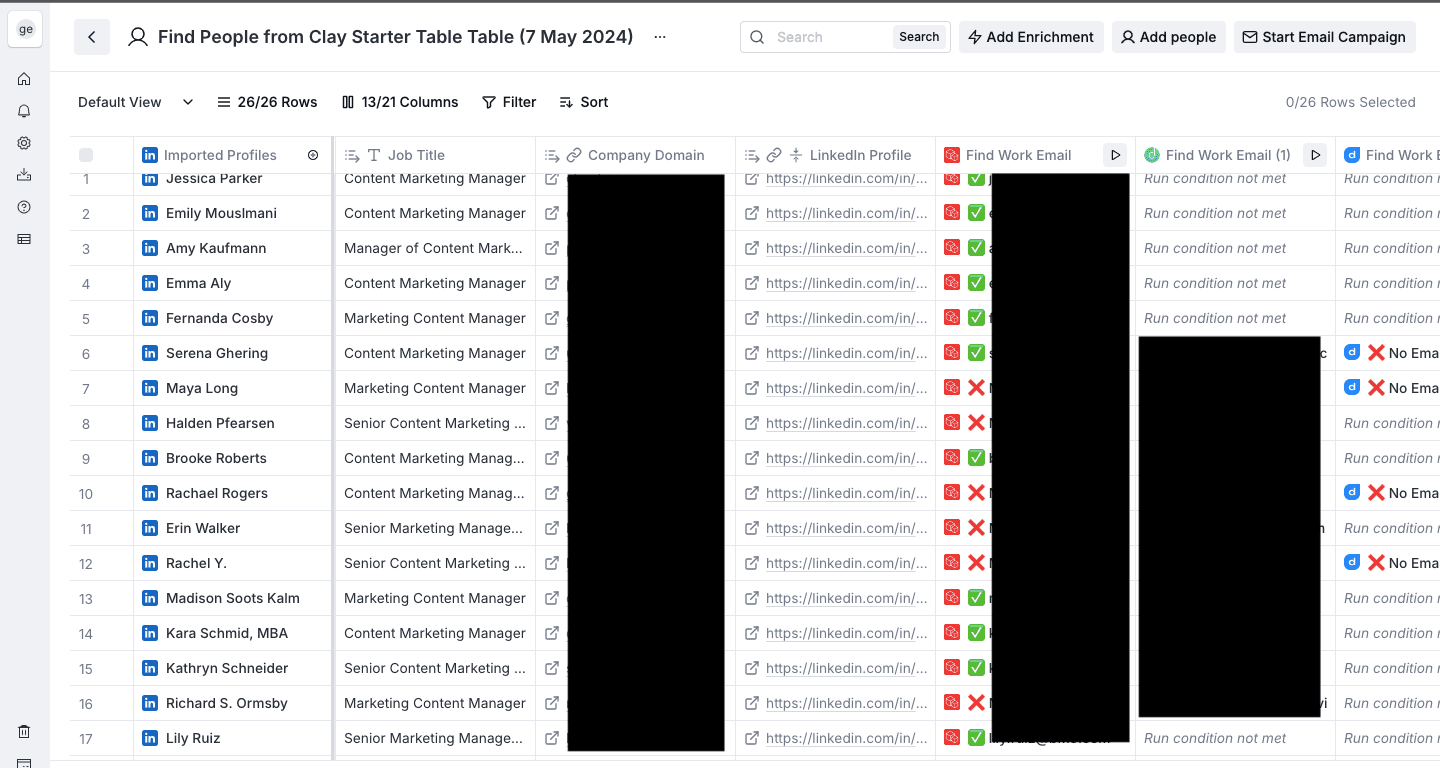Click the help question-mark sidebar icon

(24, 207)
